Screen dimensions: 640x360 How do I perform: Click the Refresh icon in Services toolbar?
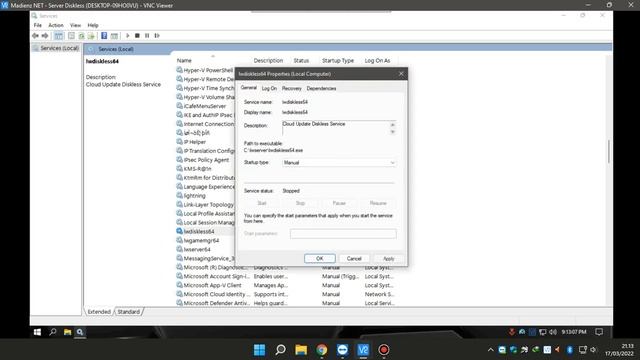tap(81, 36)
